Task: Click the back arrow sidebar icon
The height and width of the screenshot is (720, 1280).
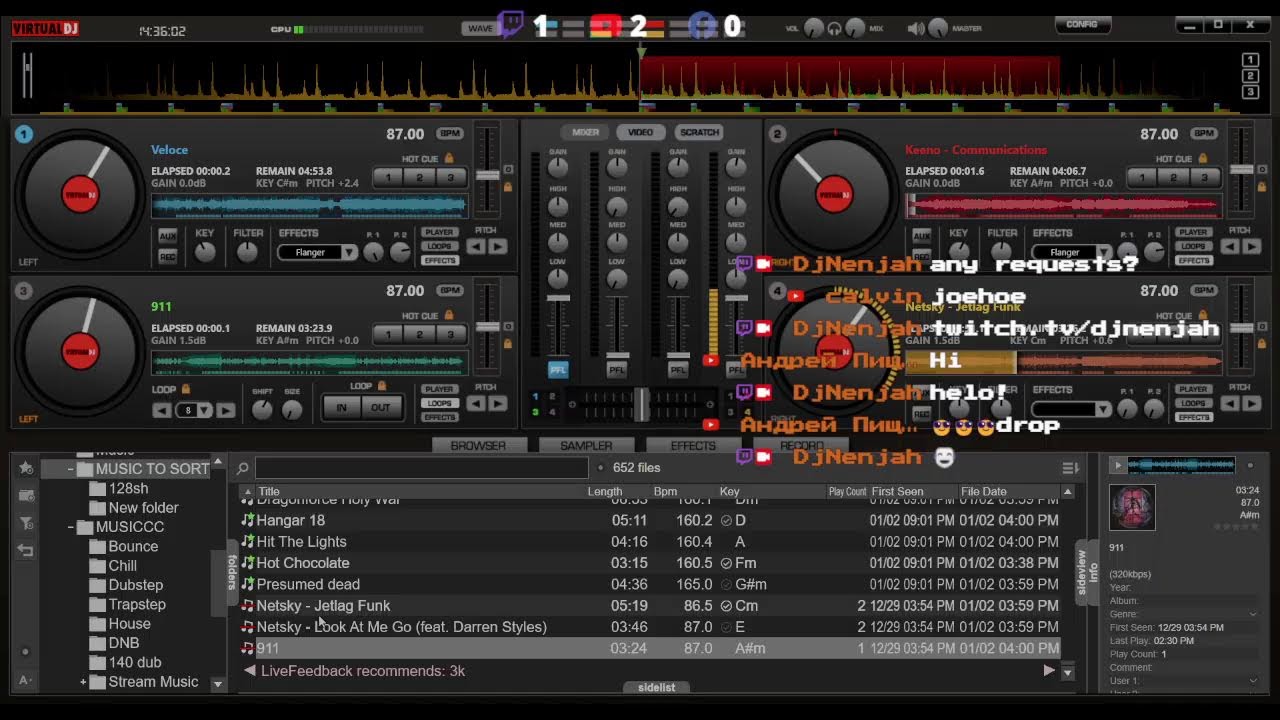Action: click(x=25, y=550)
